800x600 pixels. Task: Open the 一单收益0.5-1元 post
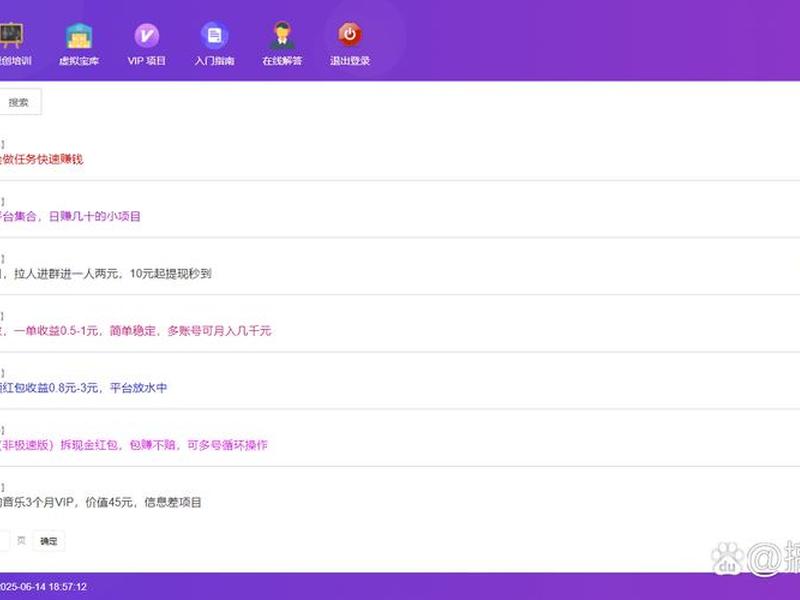[x=135, y=331]
